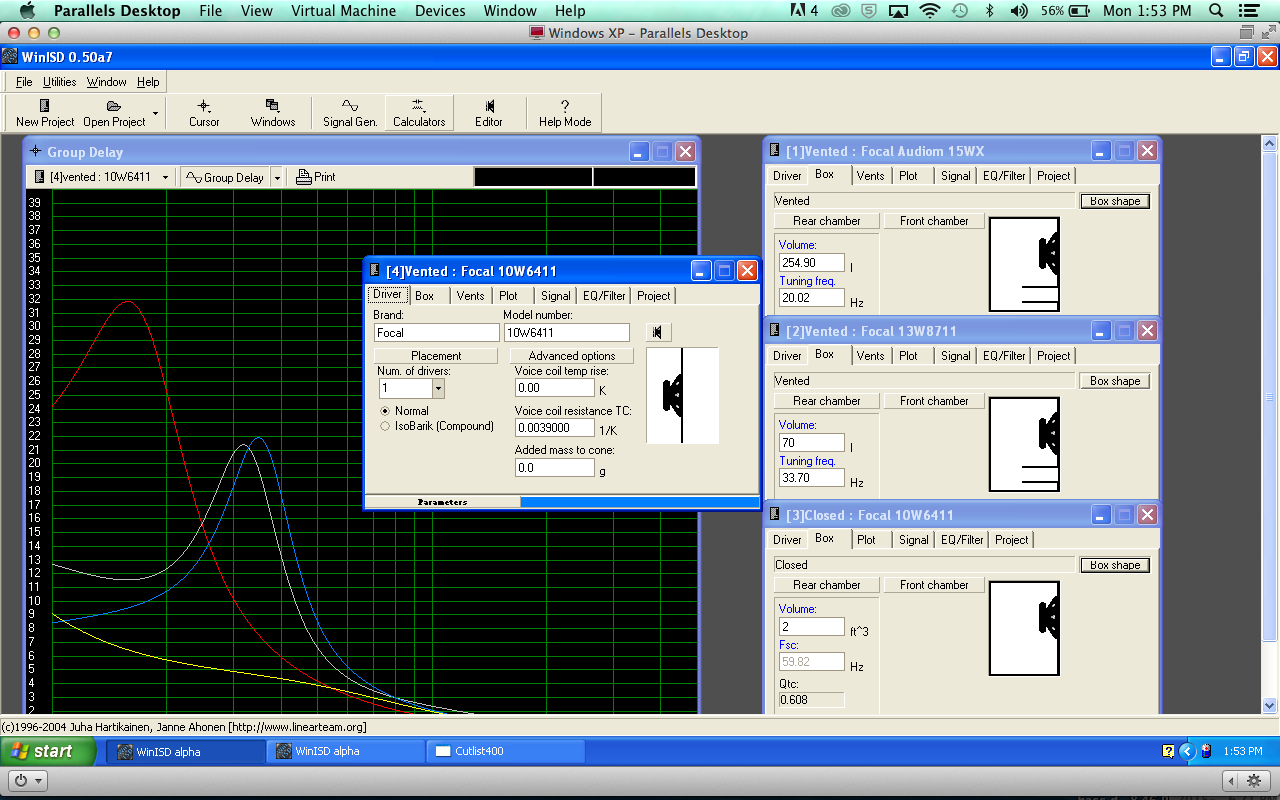Open the driver Editor tool
The image size is (1280, 800).
[x=489, y=112]
